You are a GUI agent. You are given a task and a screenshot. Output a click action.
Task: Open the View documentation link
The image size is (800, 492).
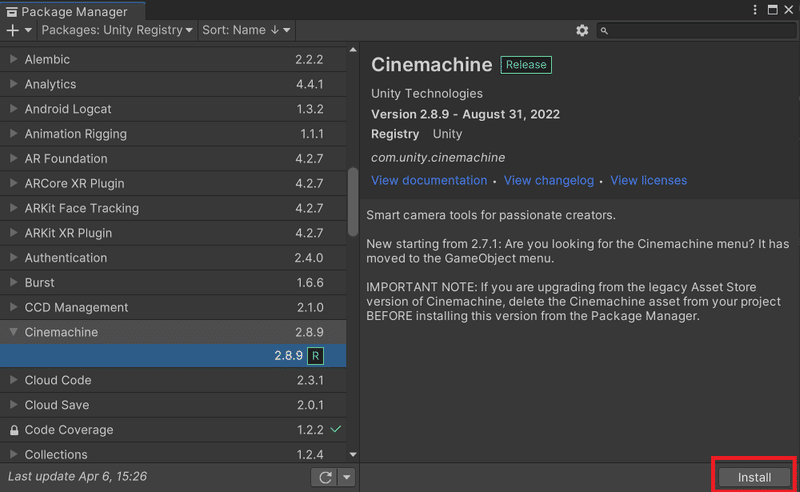pos(429,180)
